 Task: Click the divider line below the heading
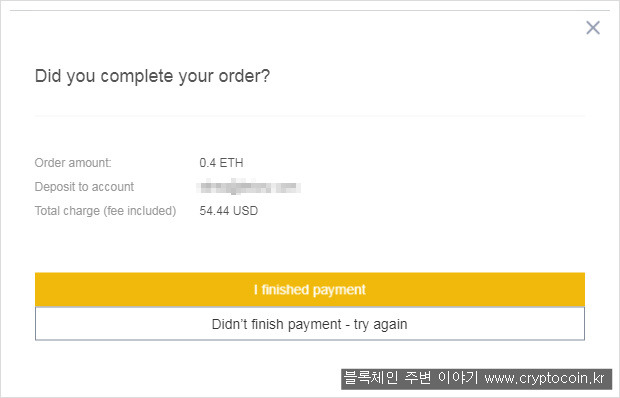pos(310,116)
